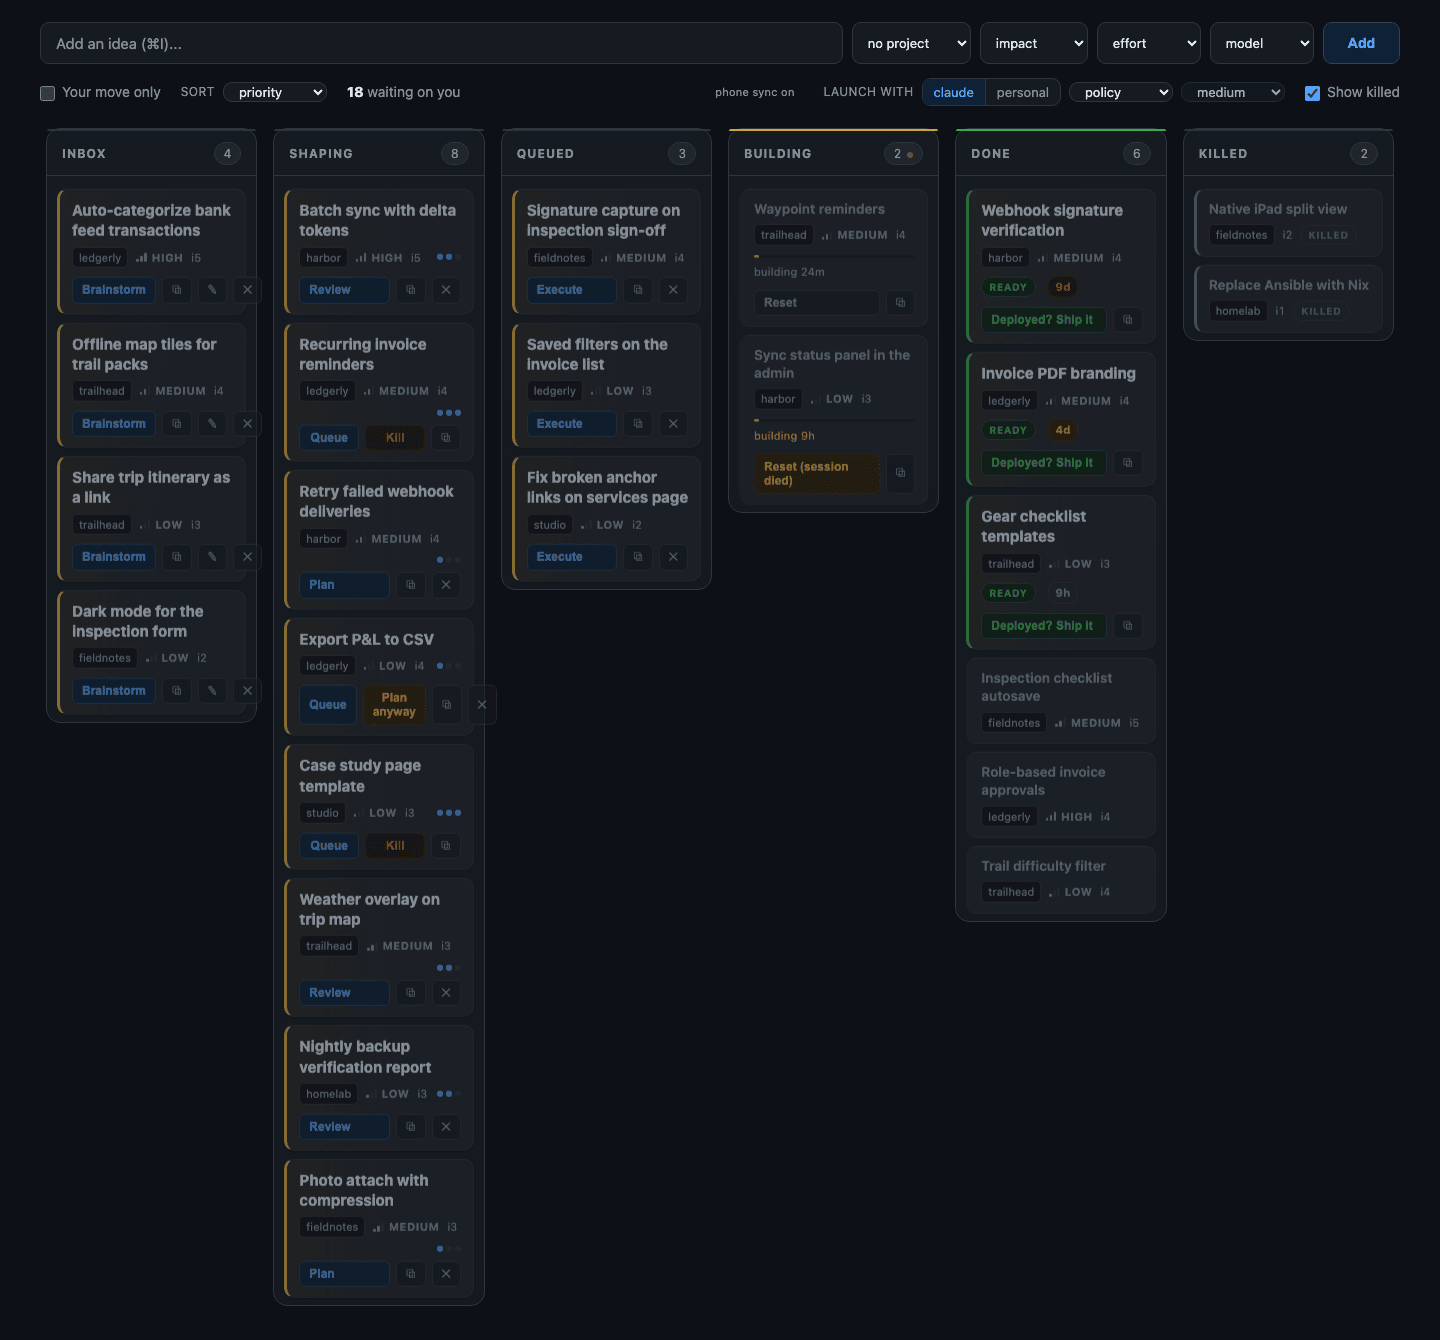Click the pencil edit icon on Offline map tiles card
This screenshot has height=1340, width=1440.
[212, 424]
